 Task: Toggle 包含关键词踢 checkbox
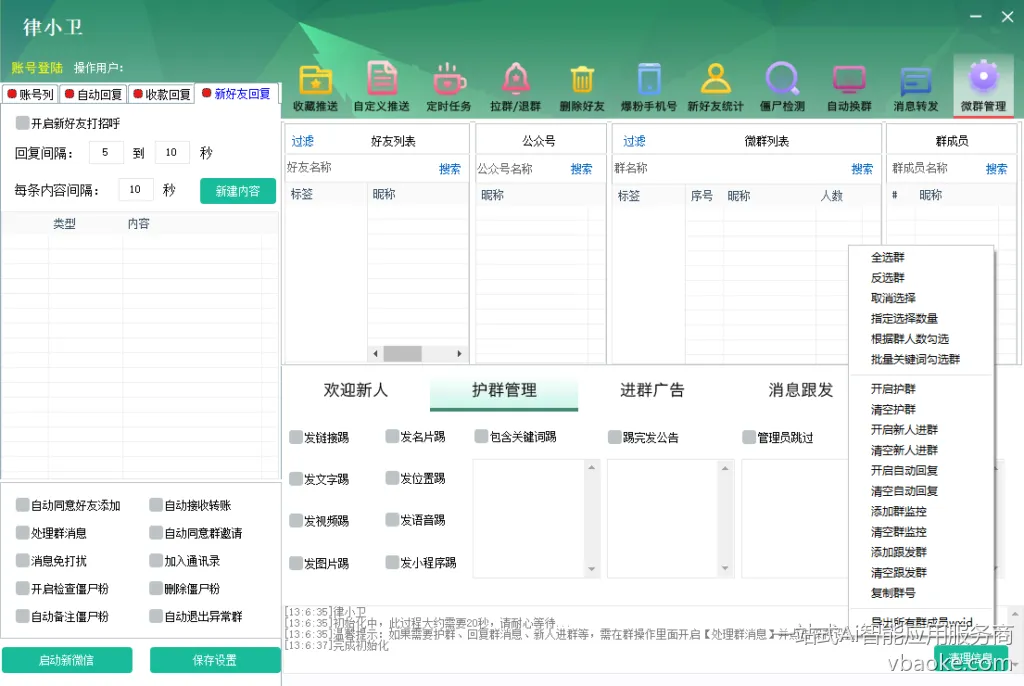coord(481,436)
